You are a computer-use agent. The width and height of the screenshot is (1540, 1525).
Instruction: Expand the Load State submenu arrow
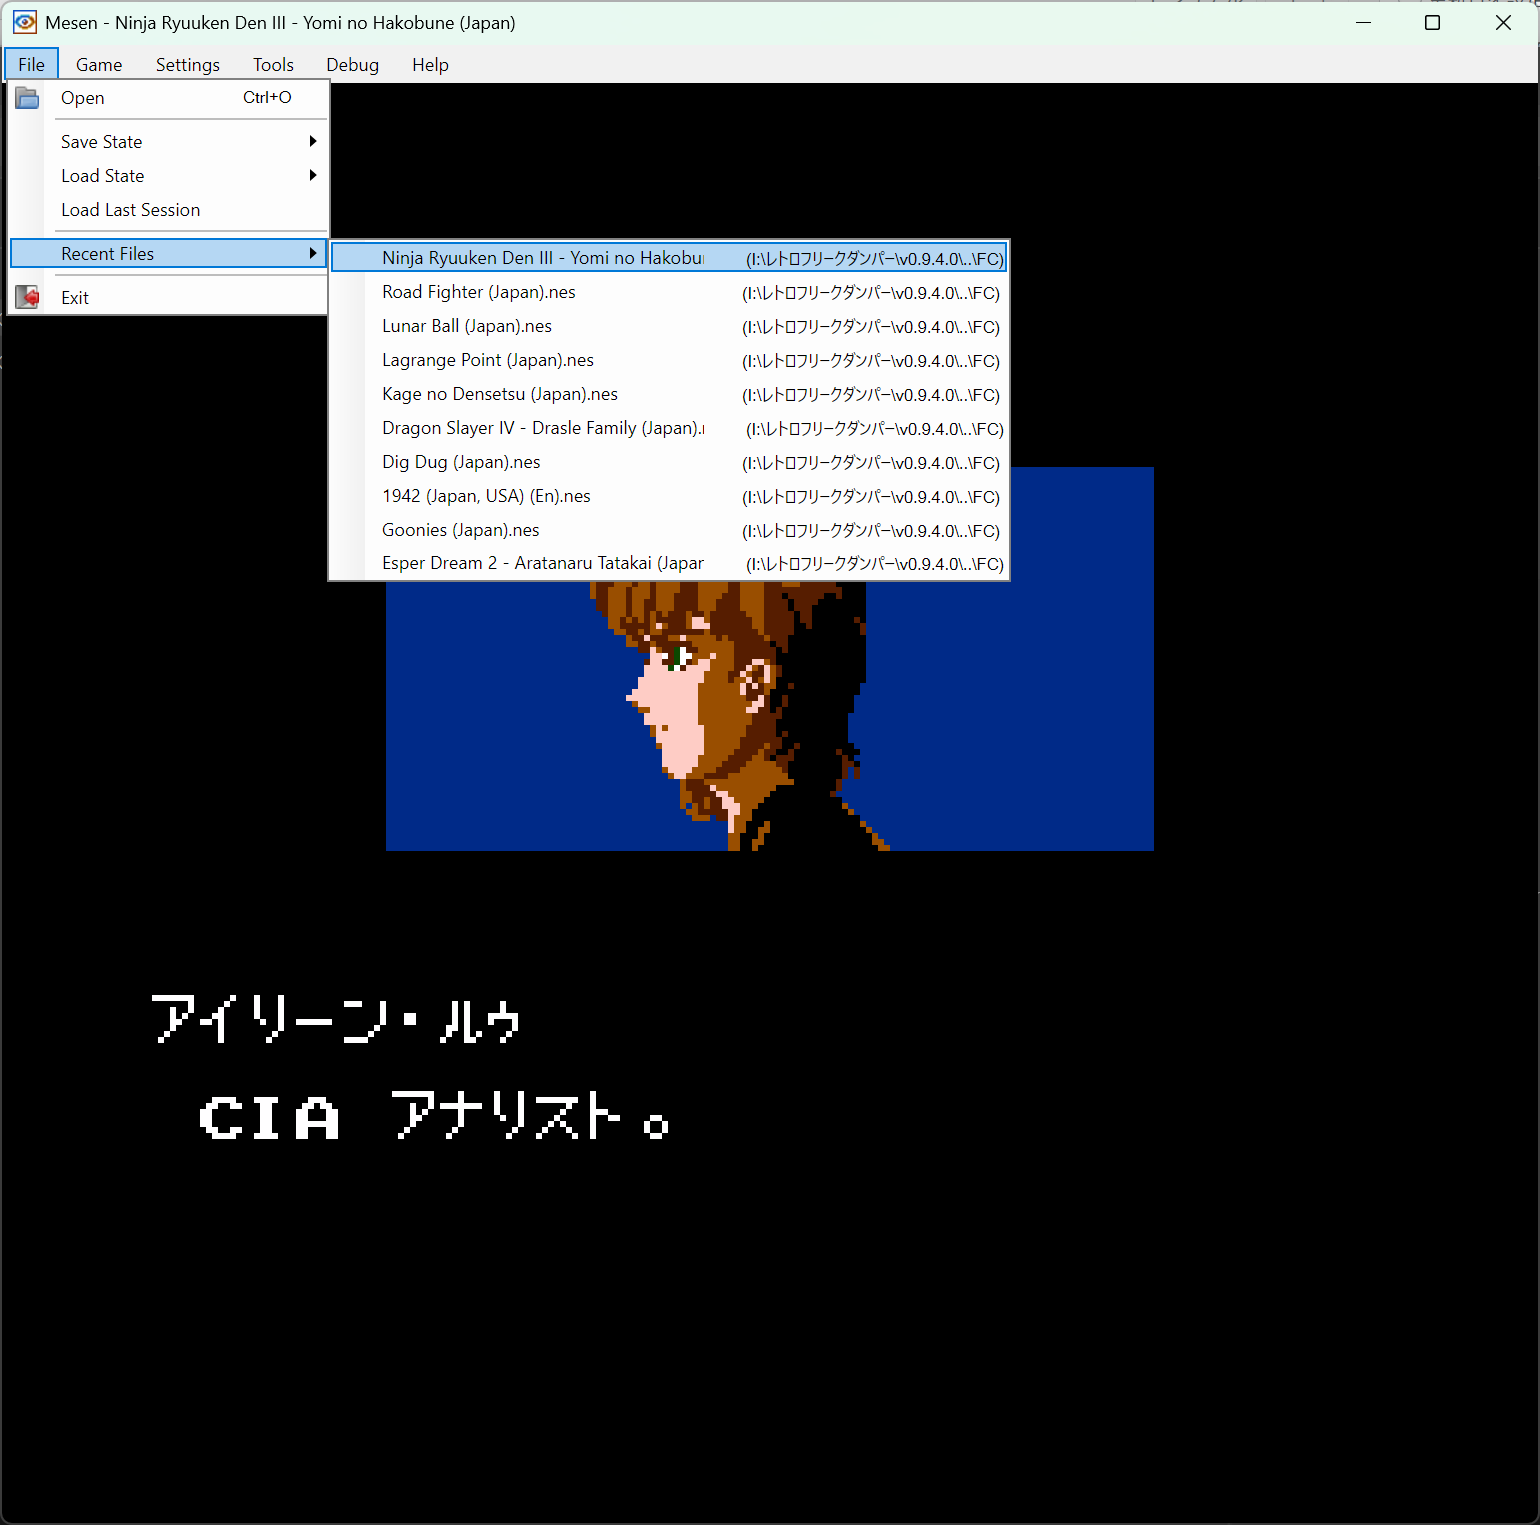pyautogui.click(x=312, y=176)
